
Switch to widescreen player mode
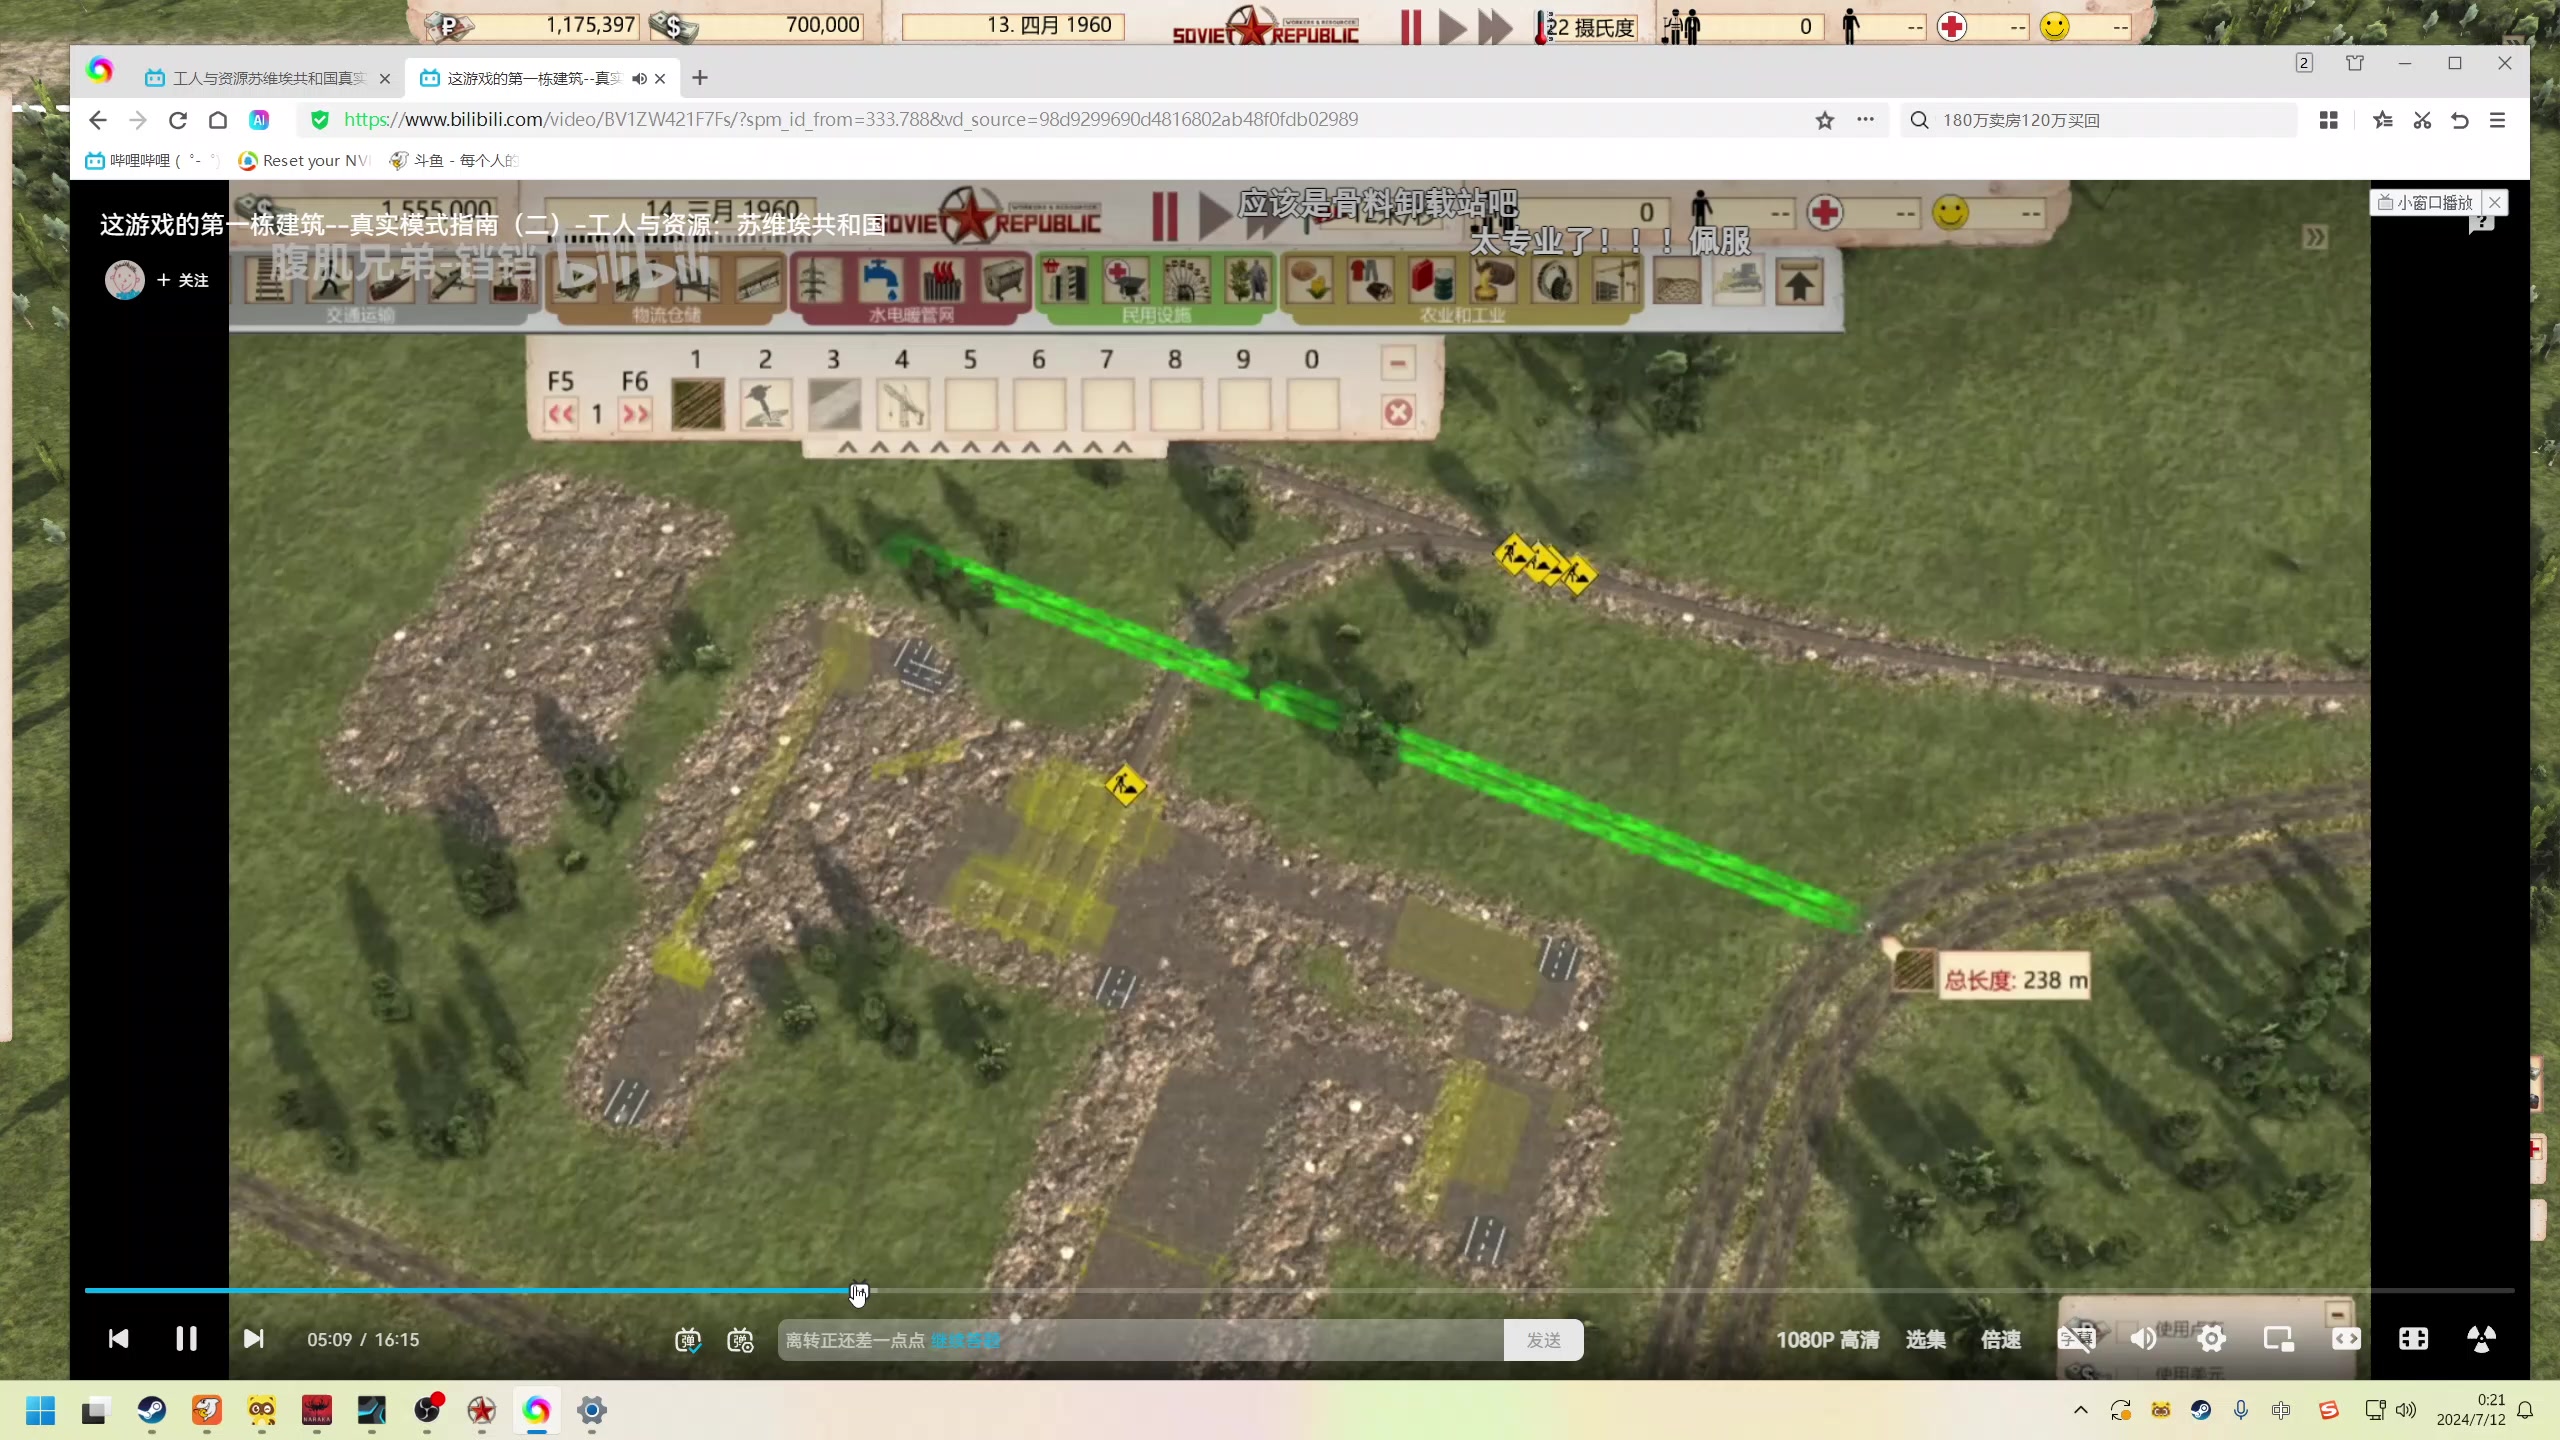pyautogui.click(x=2346, y=1338)
